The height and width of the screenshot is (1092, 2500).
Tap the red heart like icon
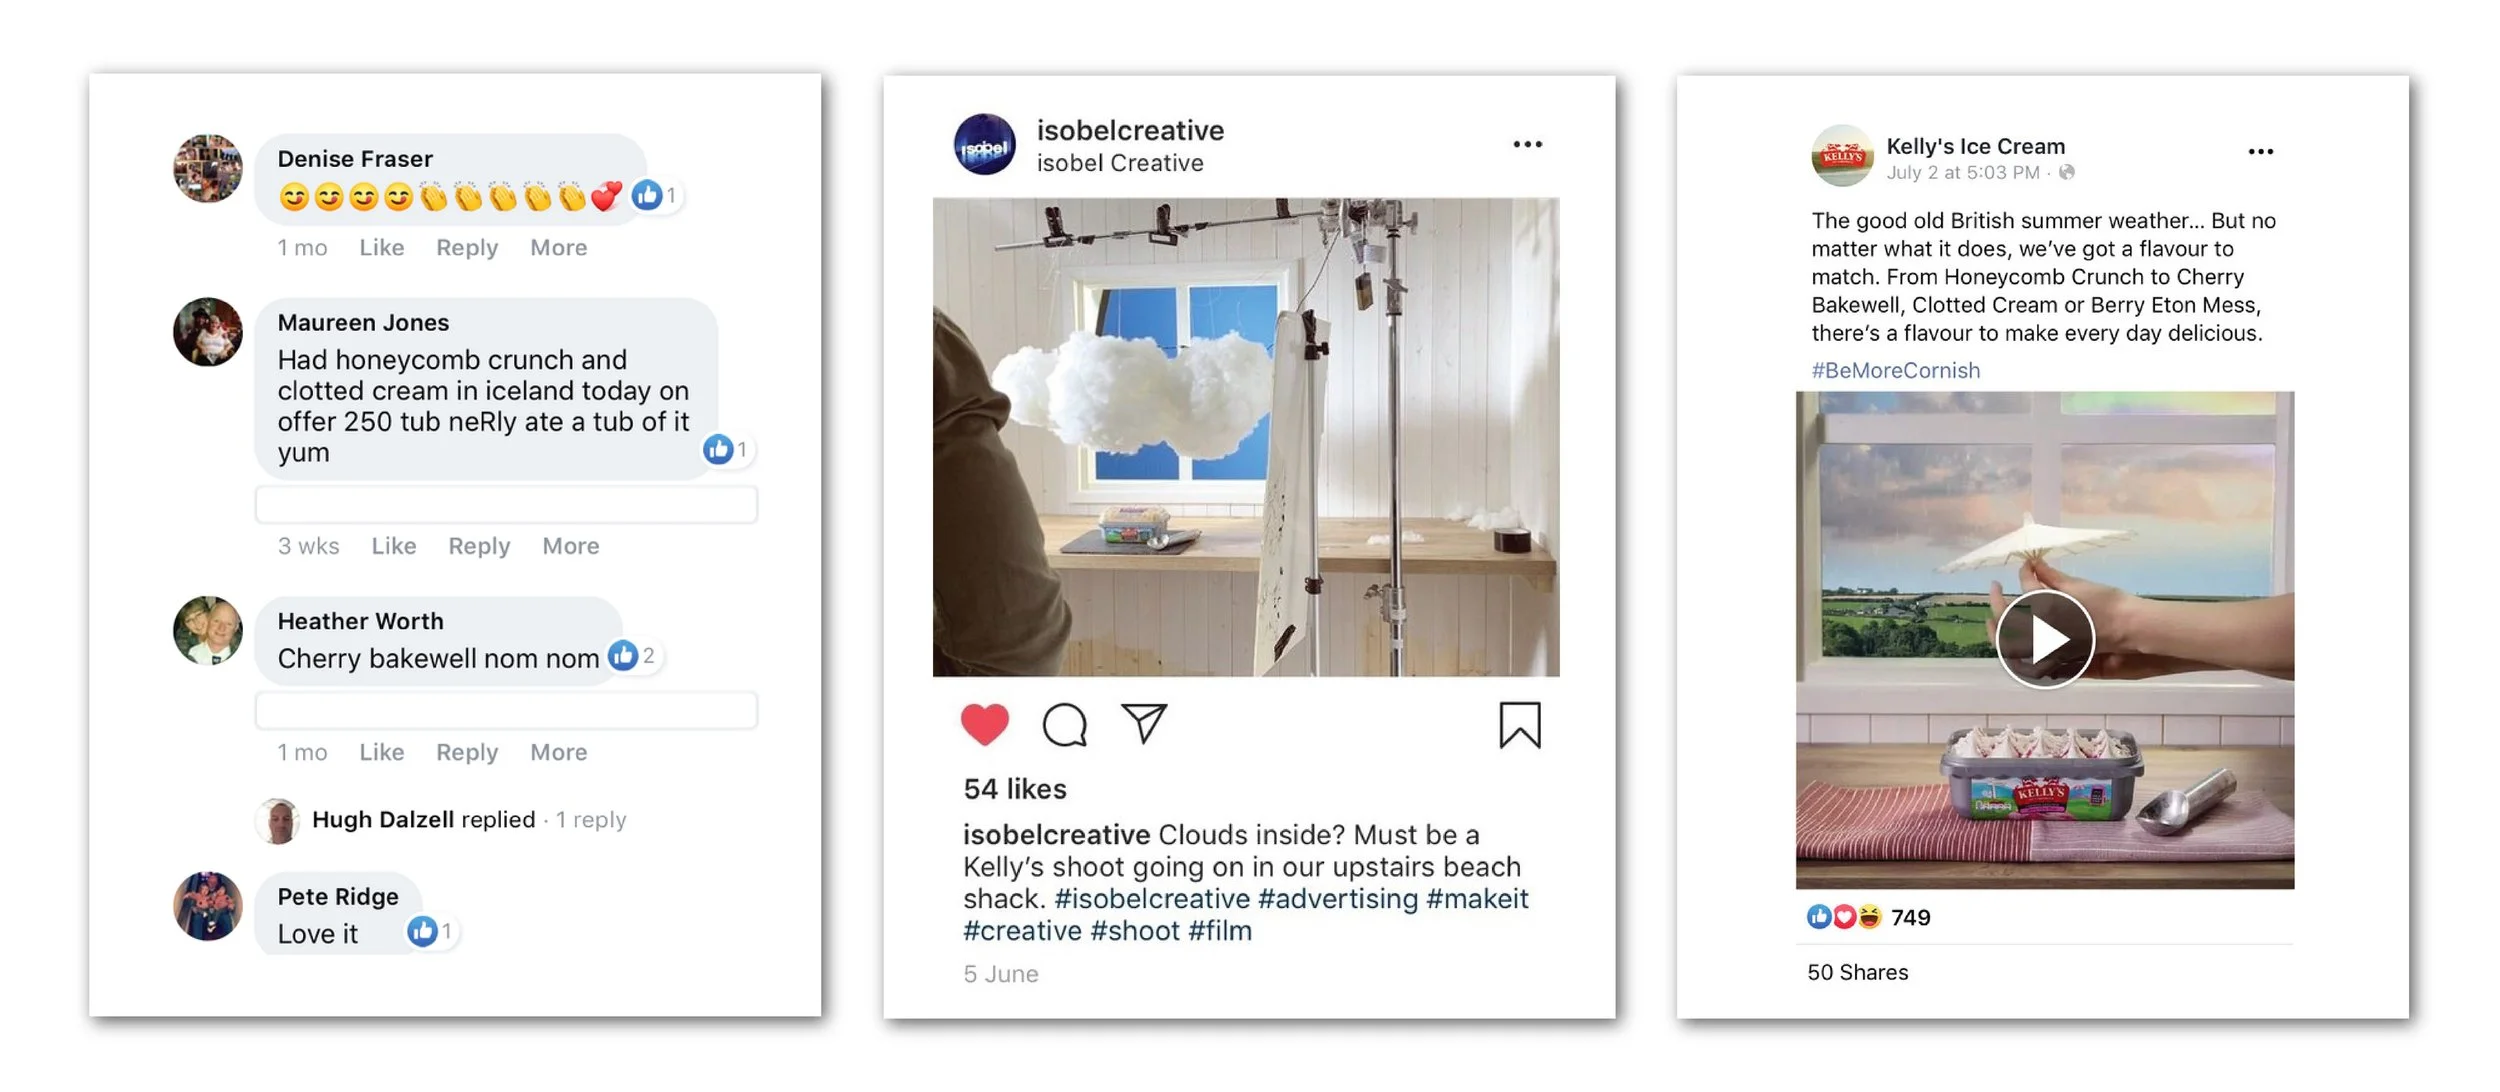pos(984,725)
